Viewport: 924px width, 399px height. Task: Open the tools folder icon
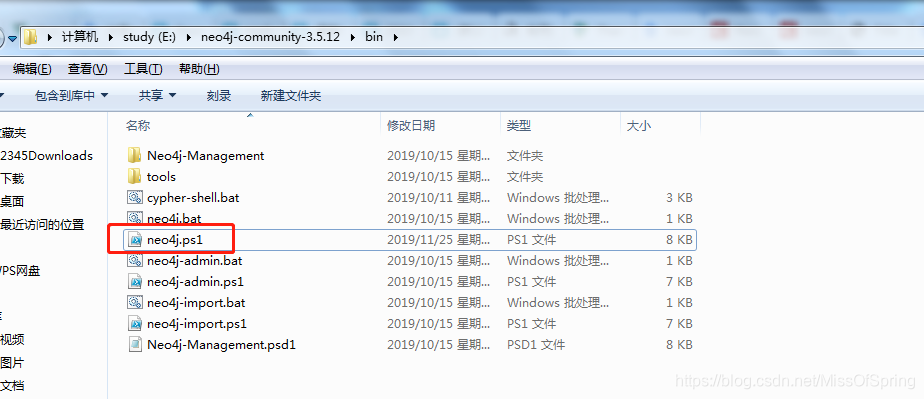135,176
